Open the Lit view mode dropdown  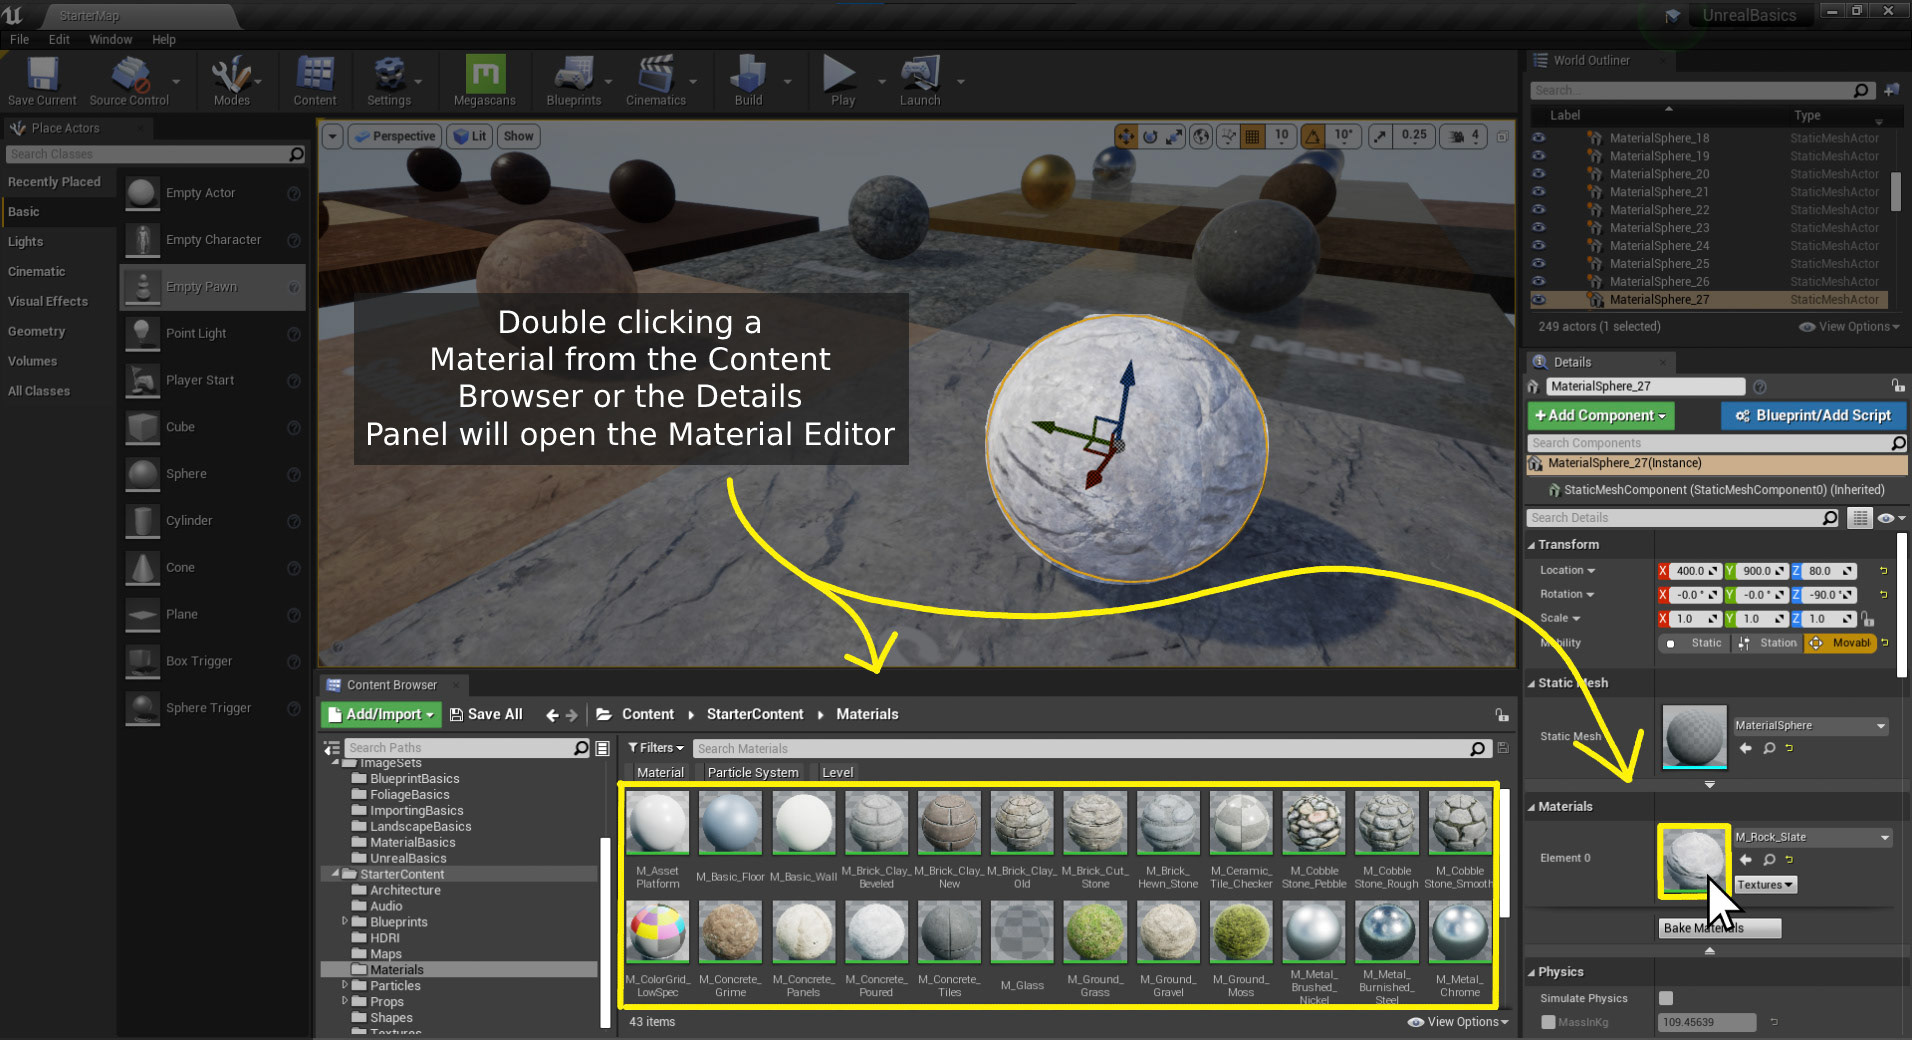[469, 136]
